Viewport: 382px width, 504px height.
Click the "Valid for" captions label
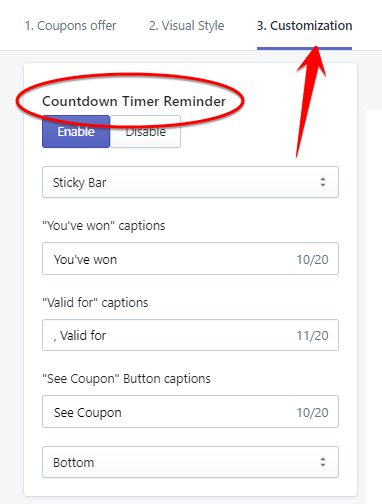tap(95, 303)
